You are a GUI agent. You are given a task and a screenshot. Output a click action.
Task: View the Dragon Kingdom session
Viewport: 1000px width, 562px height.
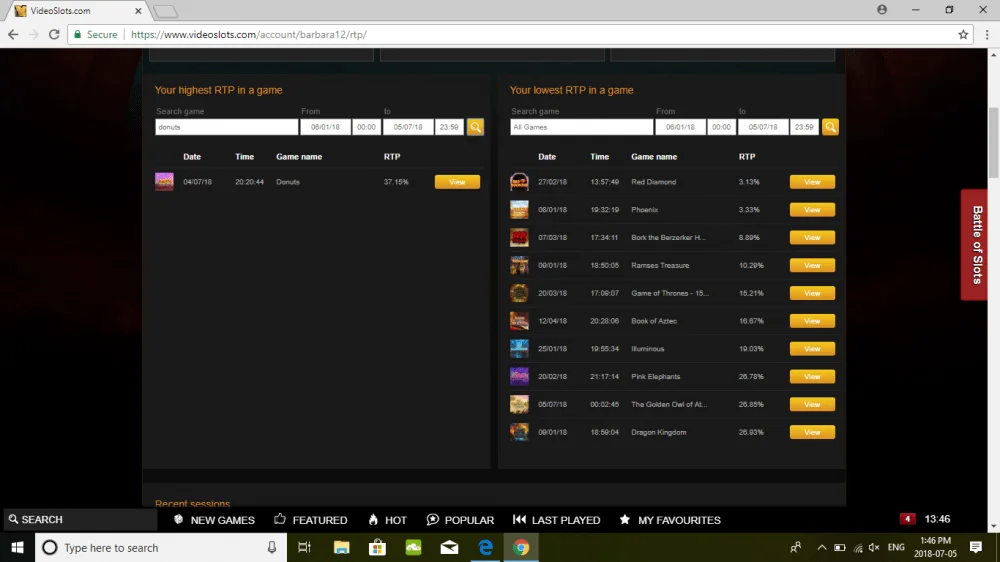[x=812, y=432]
